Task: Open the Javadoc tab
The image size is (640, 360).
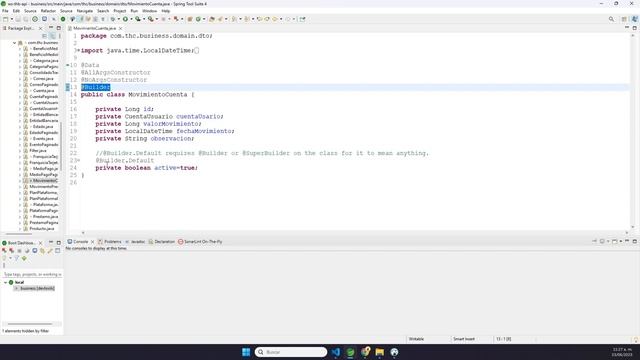Action: pos(135,242)
